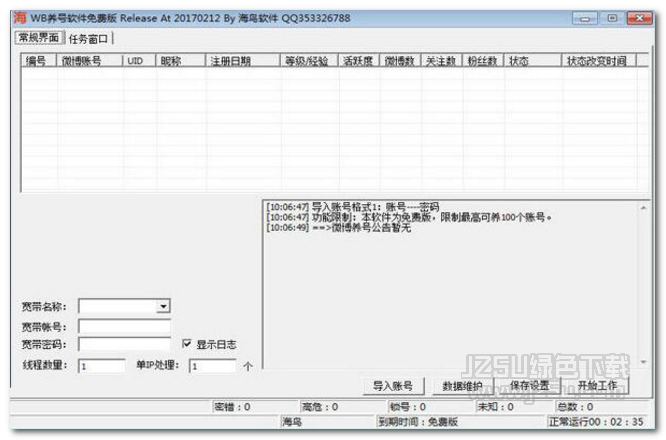Select the 常规界面 tab
Viewport: 666px width, 440px height.
tap(40, 38)
